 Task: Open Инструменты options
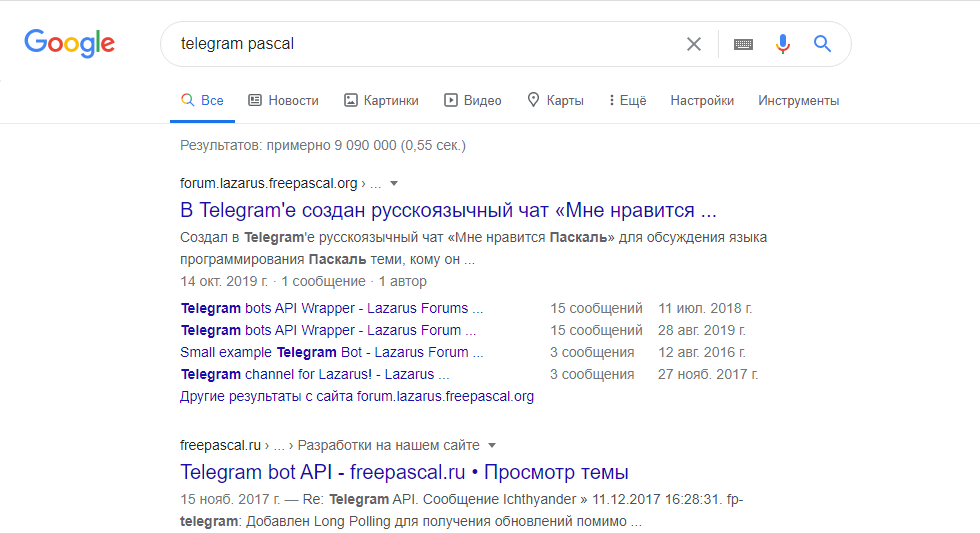coord(798,101)
